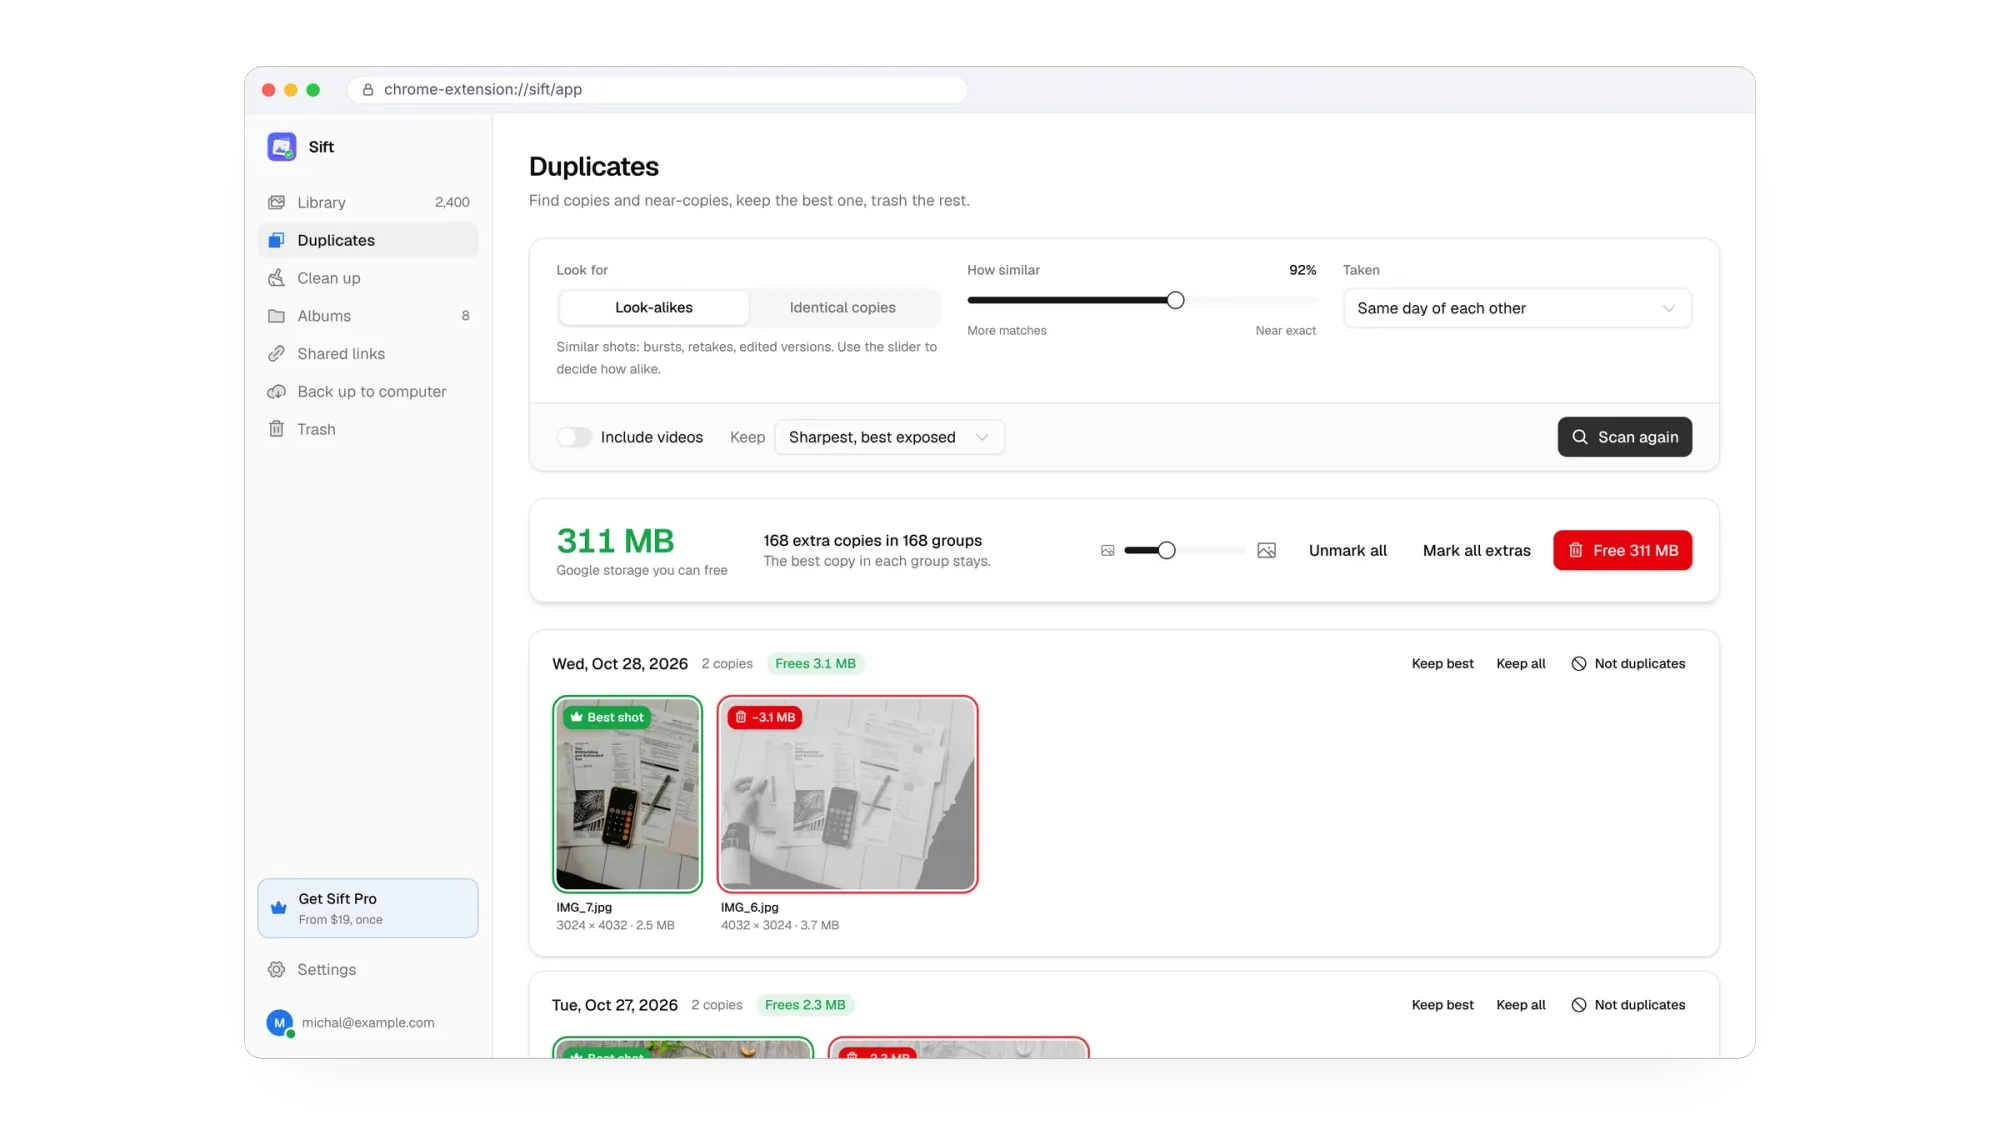The height and width of the screenshot is (1125, 2000).
Task: Click the crown icon in Get Sift Pro
Action: tap(279, 908)
